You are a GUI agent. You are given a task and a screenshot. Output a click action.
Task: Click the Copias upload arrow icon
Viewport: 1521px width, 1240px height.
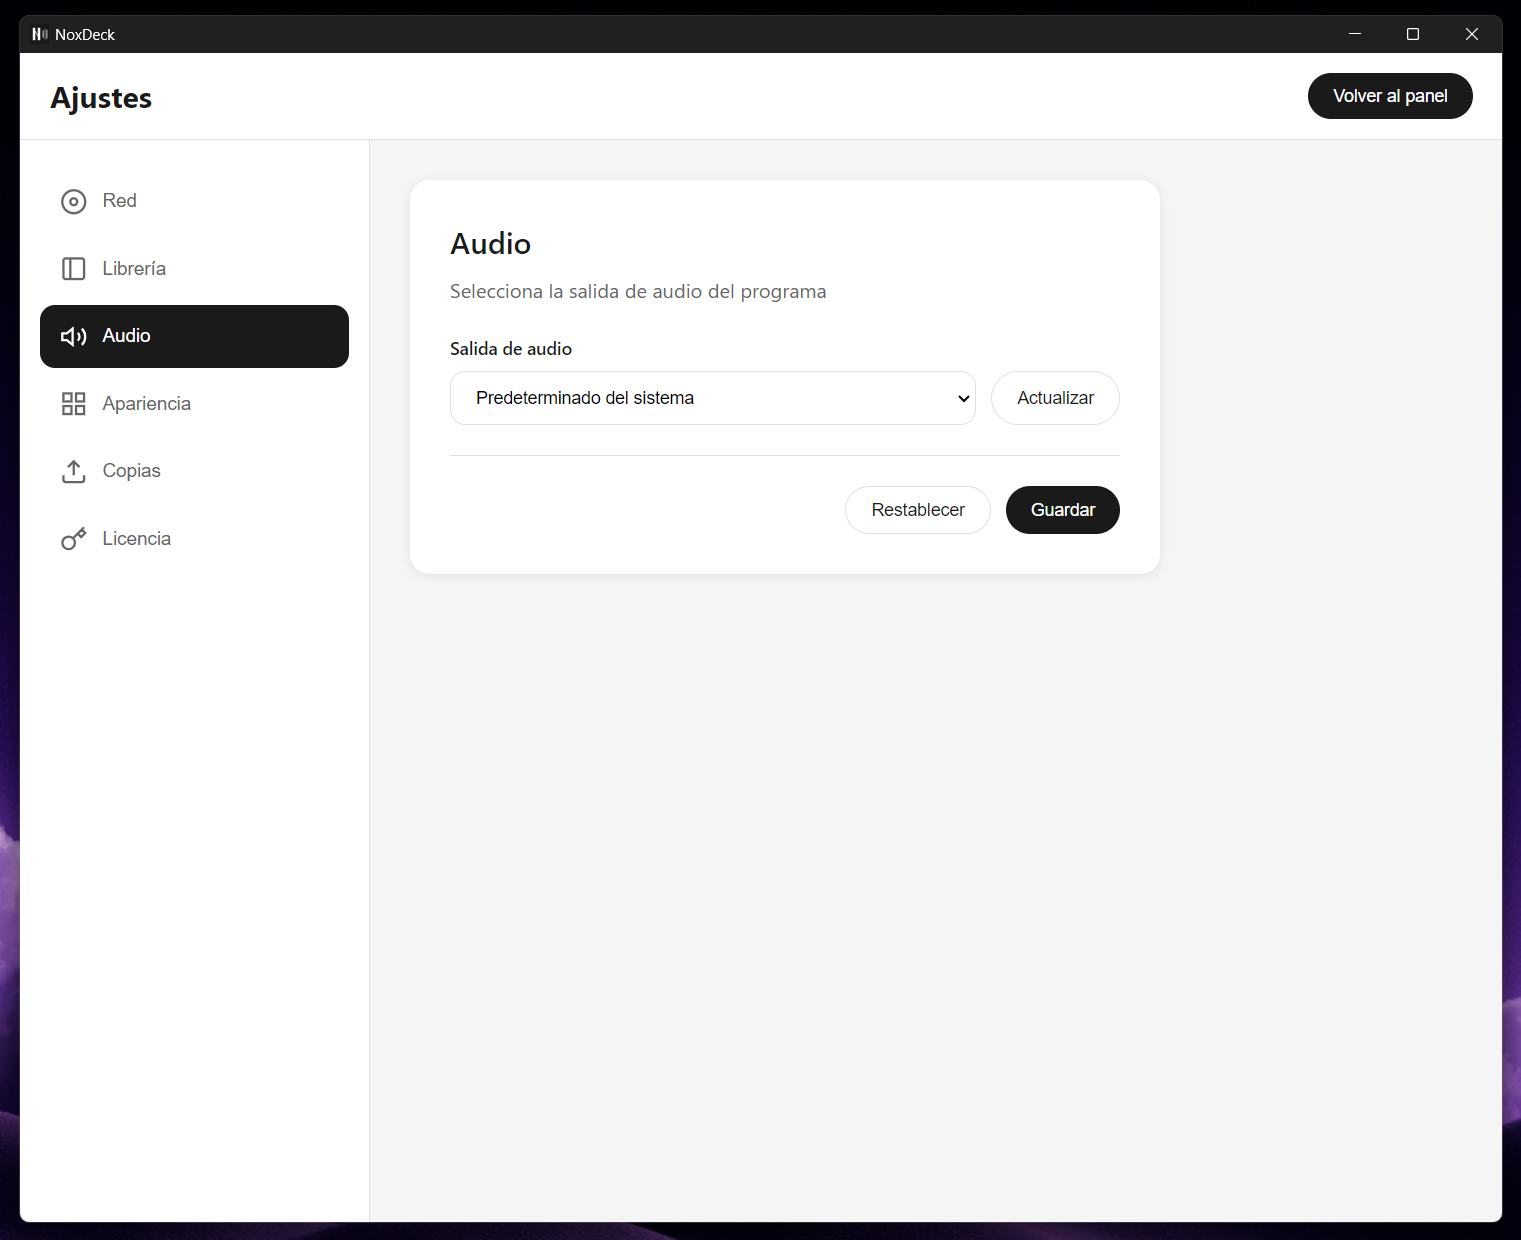(x=73, y=471)
